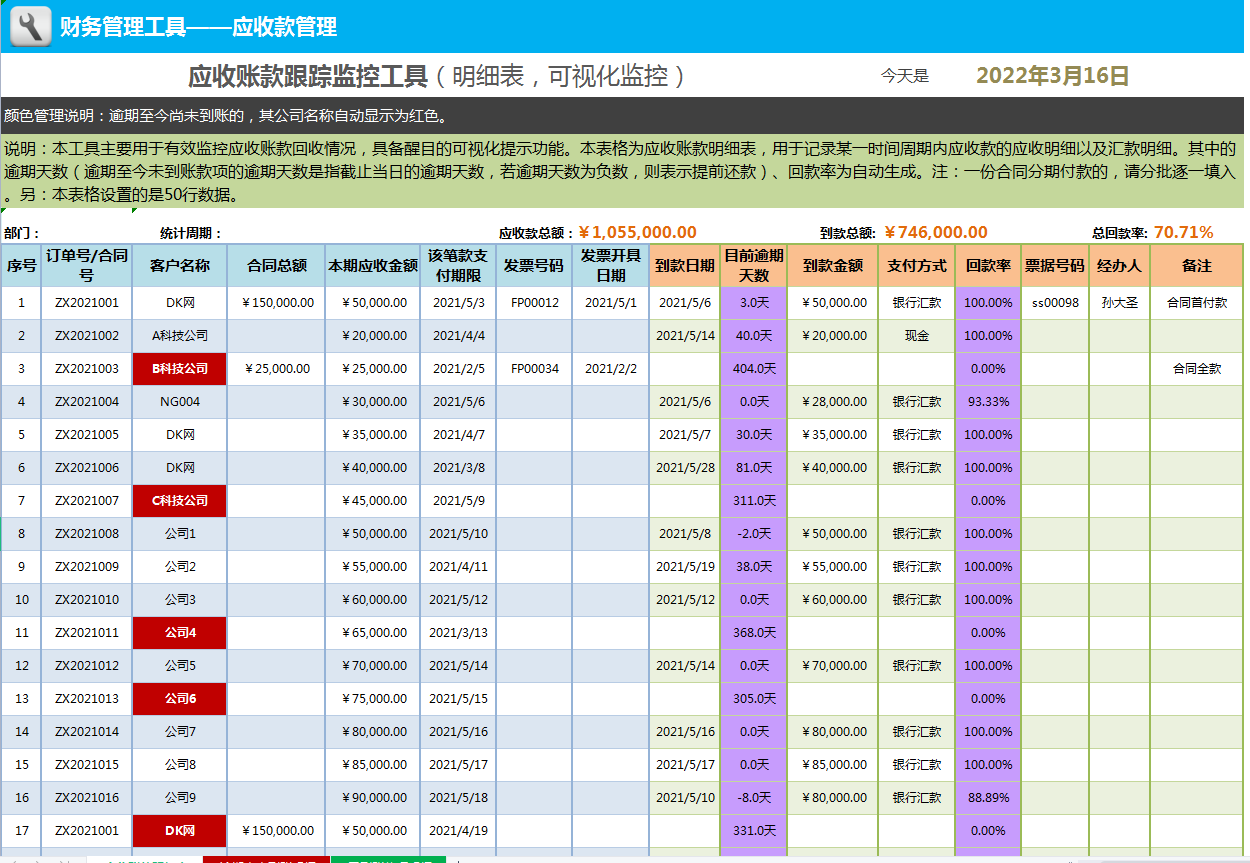Screen dimensions: 1250x863
Task: Click the 合同首付款 remark cell
Action: click(x=1196, y=302)
